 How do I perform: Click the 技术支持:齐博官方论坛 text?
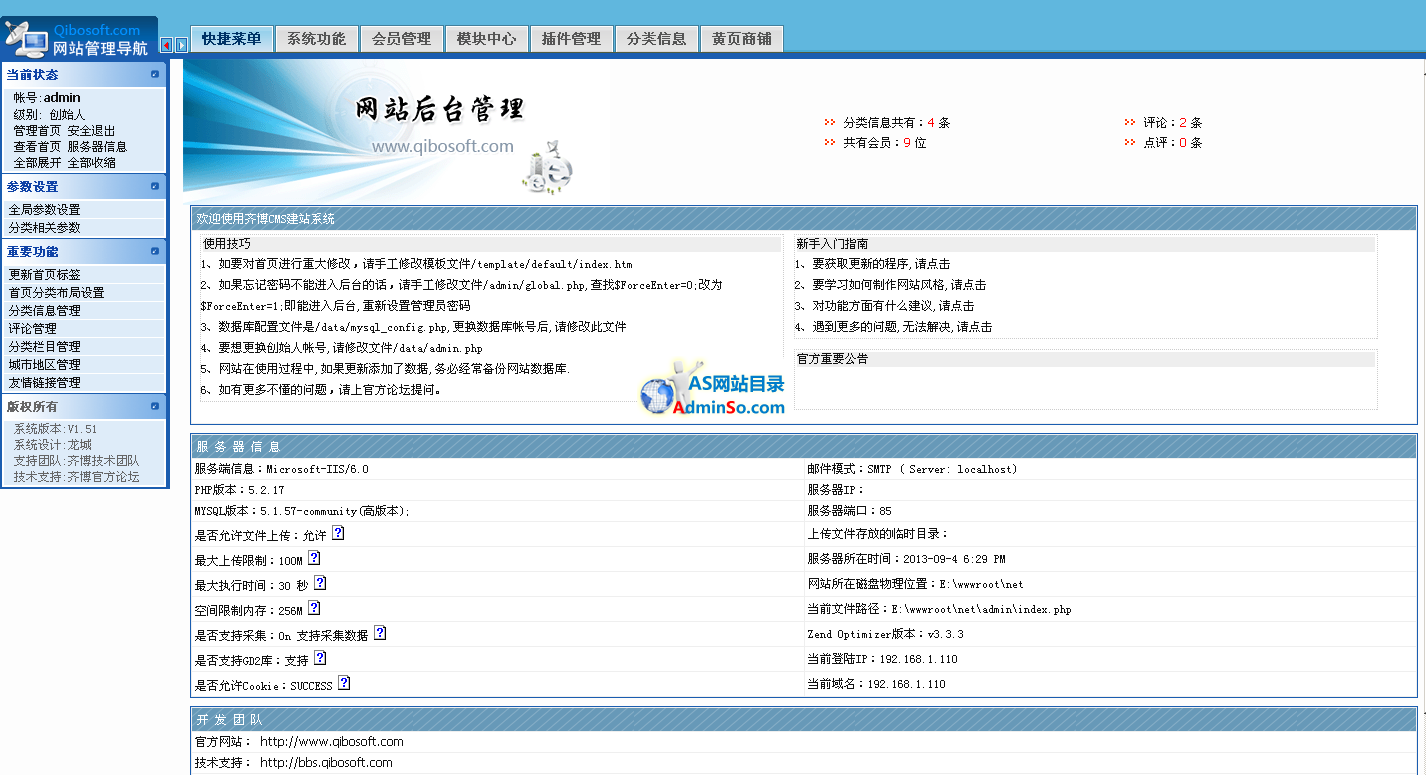[x=76, y=476]
